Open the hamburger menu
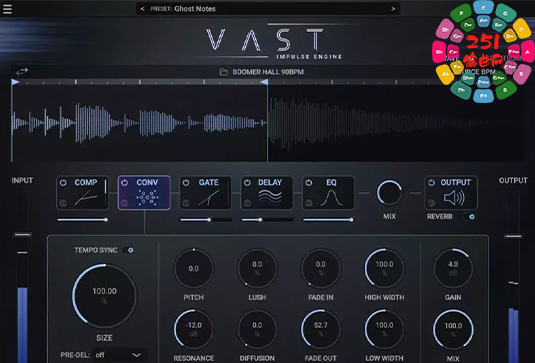This screenshot has width=535, height=363. (x=7, y=9)
